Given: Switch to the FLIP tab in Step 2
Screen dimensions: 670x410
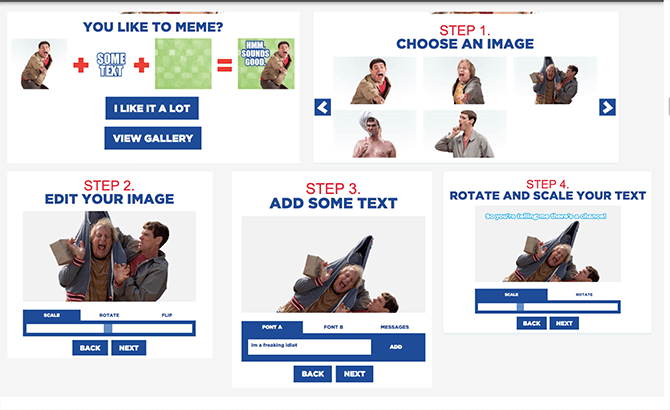Looking at the screenshot, I should pos(167,315).
